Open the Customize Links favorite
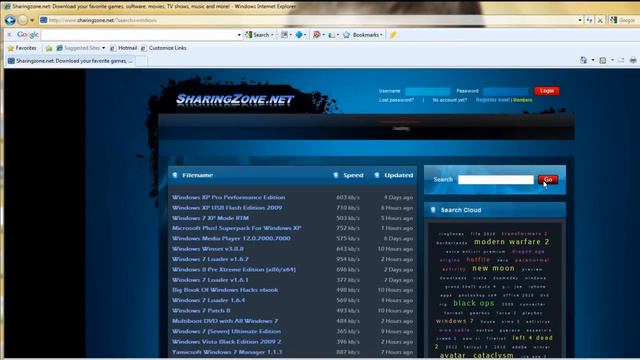 click(x=163, y=48)
